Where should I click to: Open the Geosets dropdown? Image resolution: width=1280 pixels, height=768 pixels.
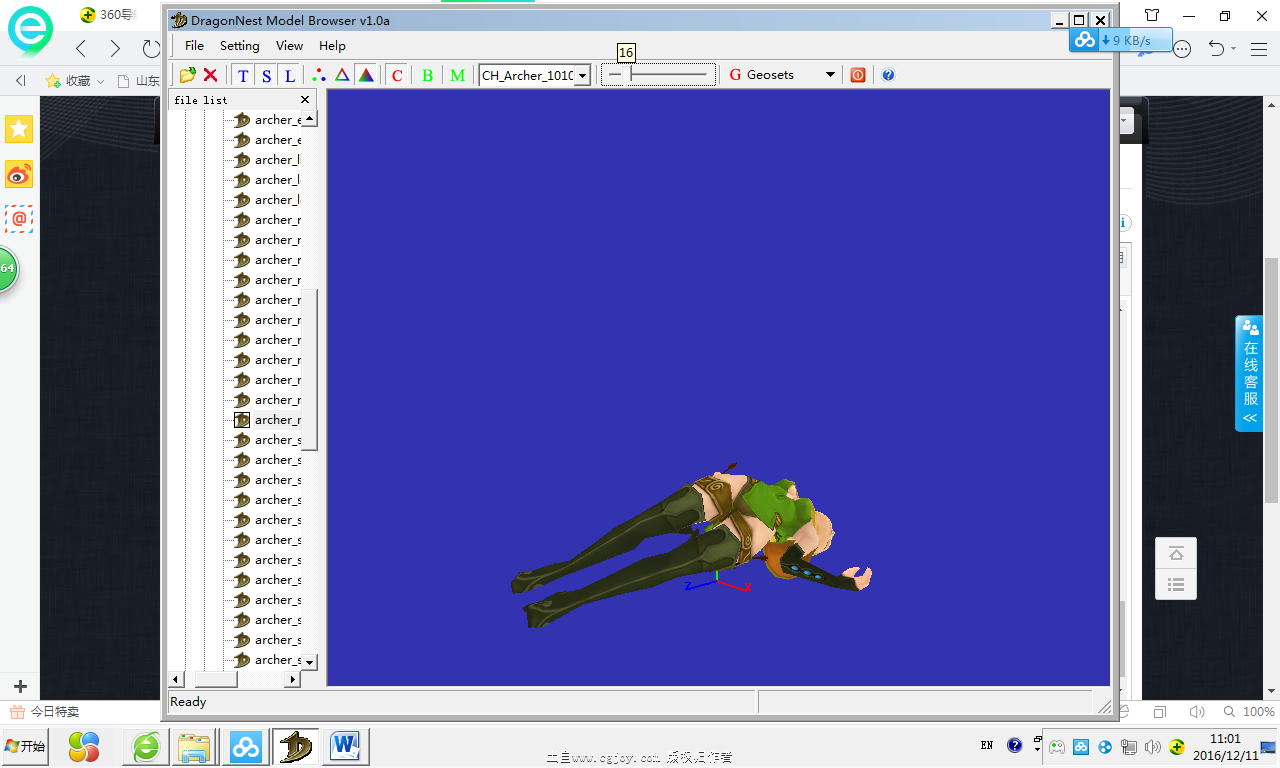coord(782,75)
